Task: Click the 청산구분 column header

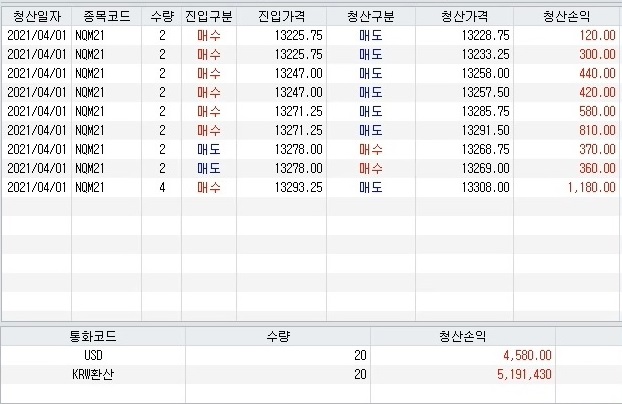Action: 371,16
